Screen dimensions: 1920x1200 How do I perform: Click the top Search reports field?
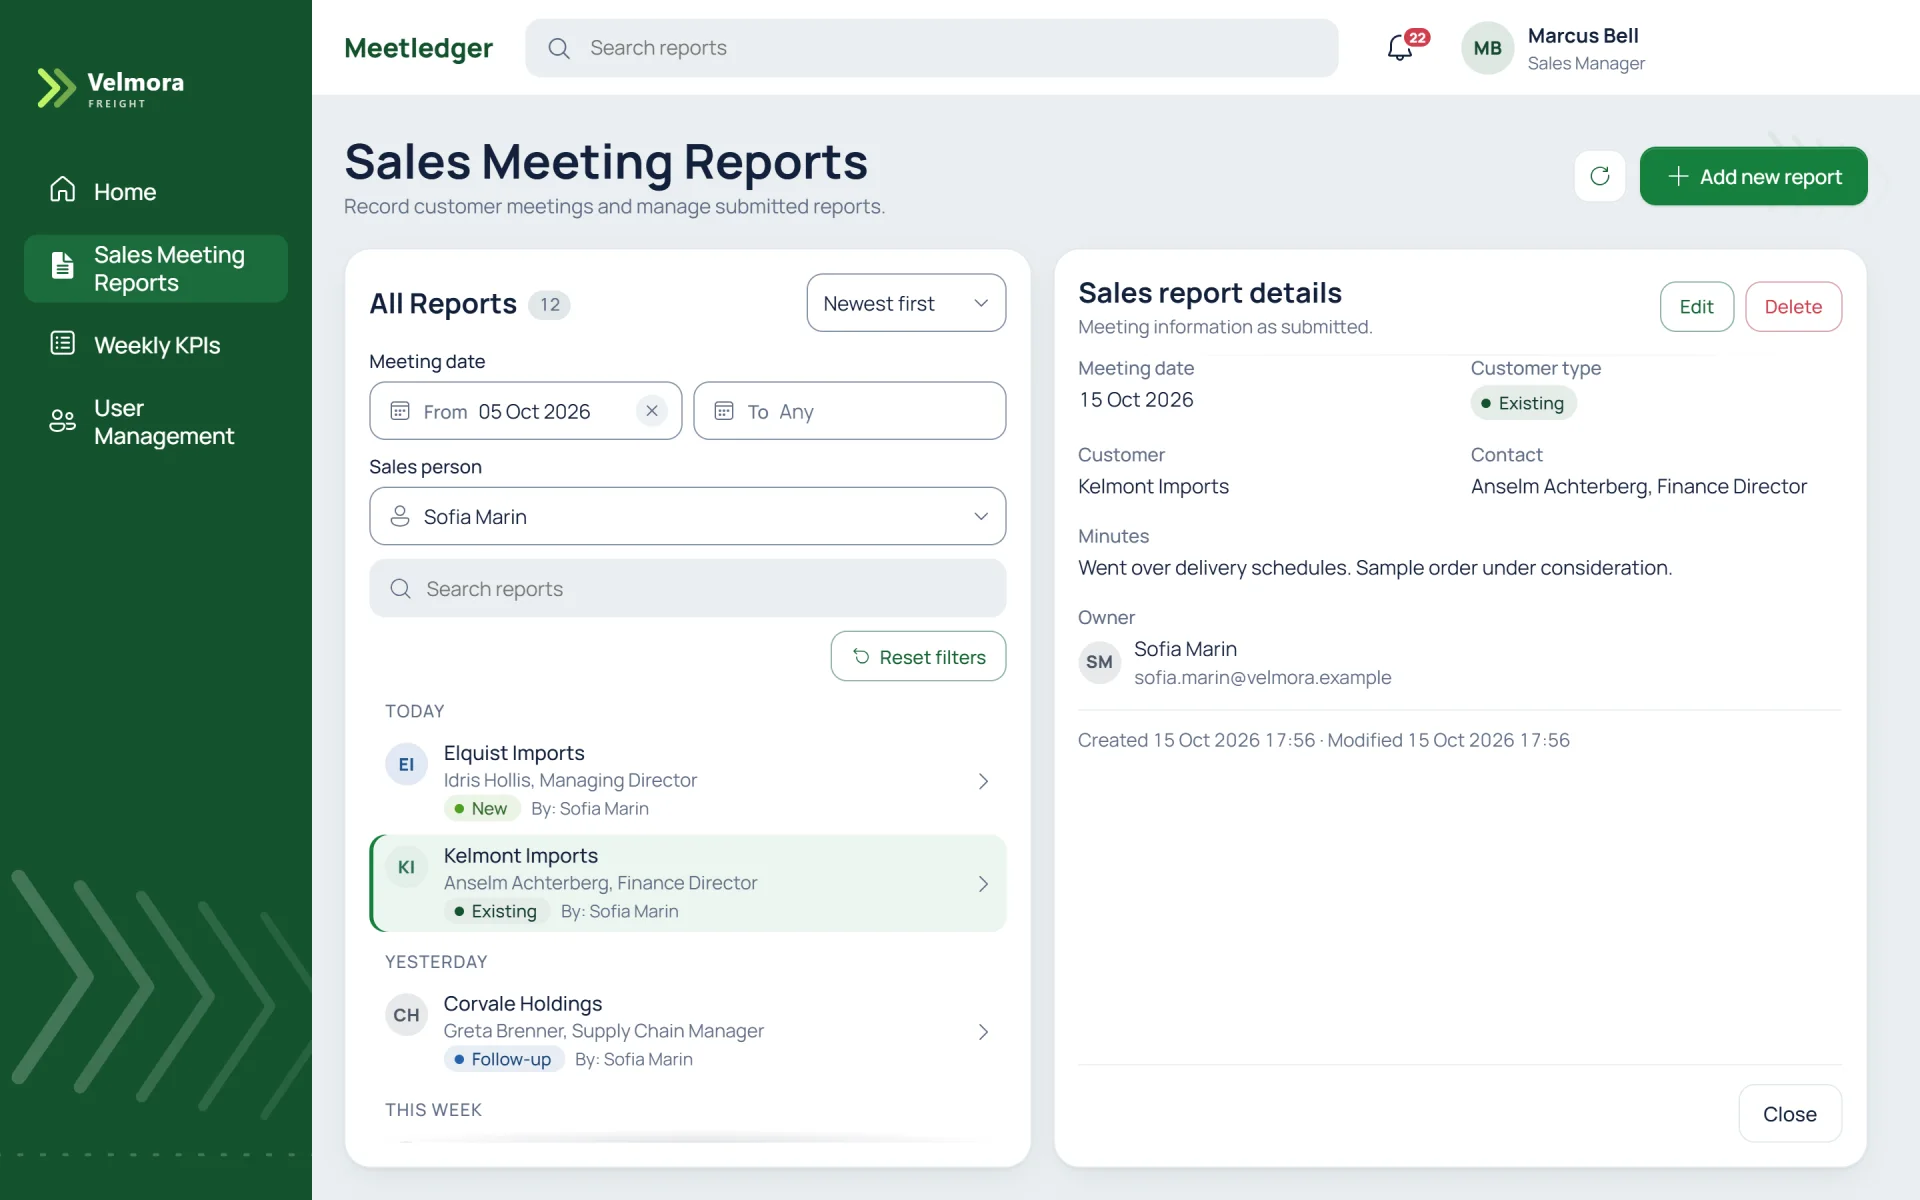coord(931,48)
